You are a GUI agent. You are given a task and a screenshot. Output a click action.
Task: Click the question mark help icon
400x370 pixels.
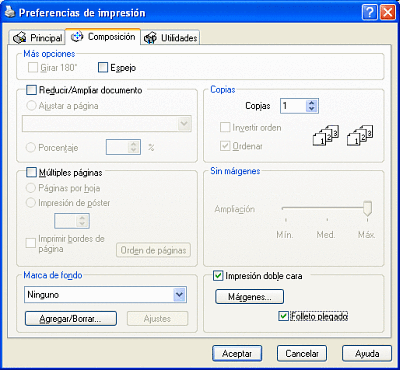(x=369, y=13)
